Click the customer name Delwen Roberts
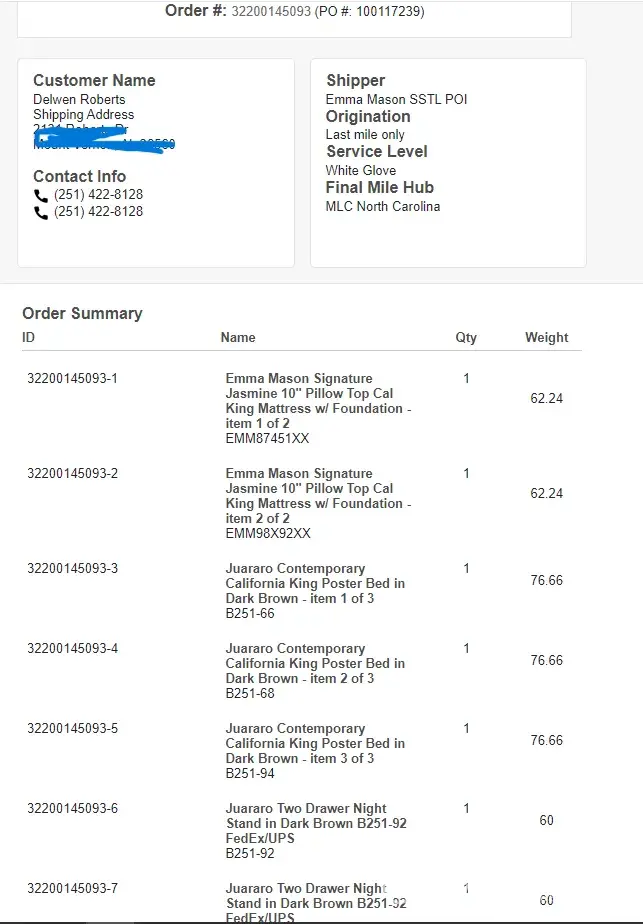Screen dimensions: 643x924 pyautogui.click(x=79, y=100)
